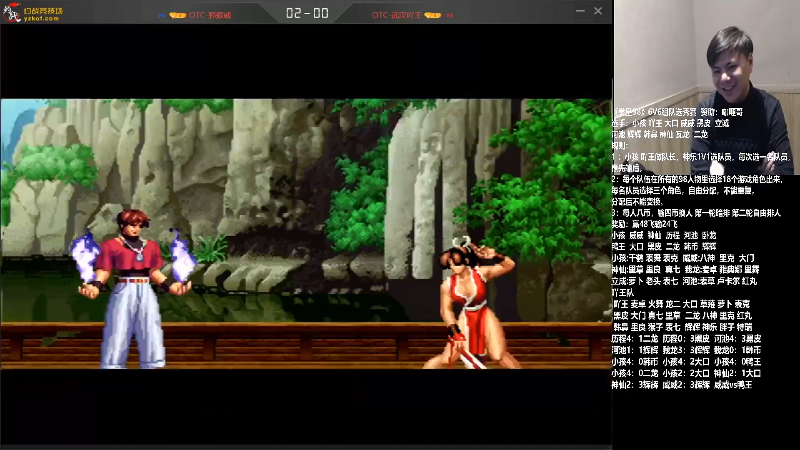Click the 02 - 00 match score
This screenshot has width=800, height=450.
tap(307, 13)
